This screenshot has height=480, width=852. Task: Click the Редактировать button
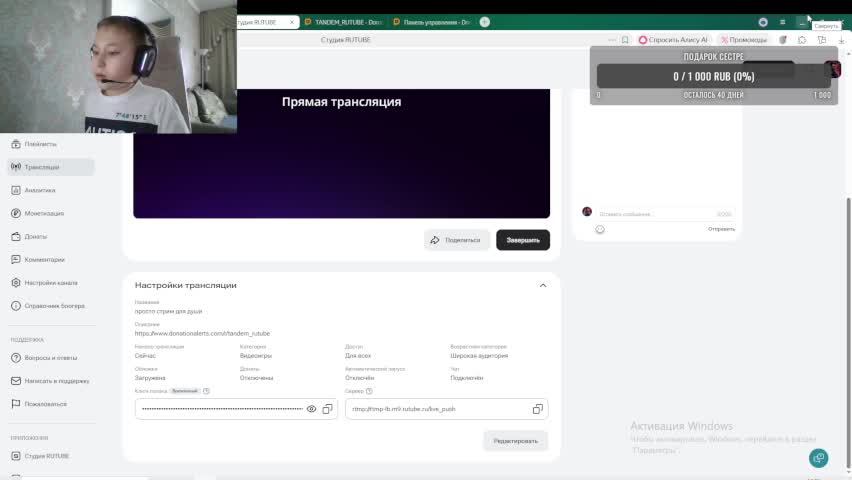click(x=515, y=441)
